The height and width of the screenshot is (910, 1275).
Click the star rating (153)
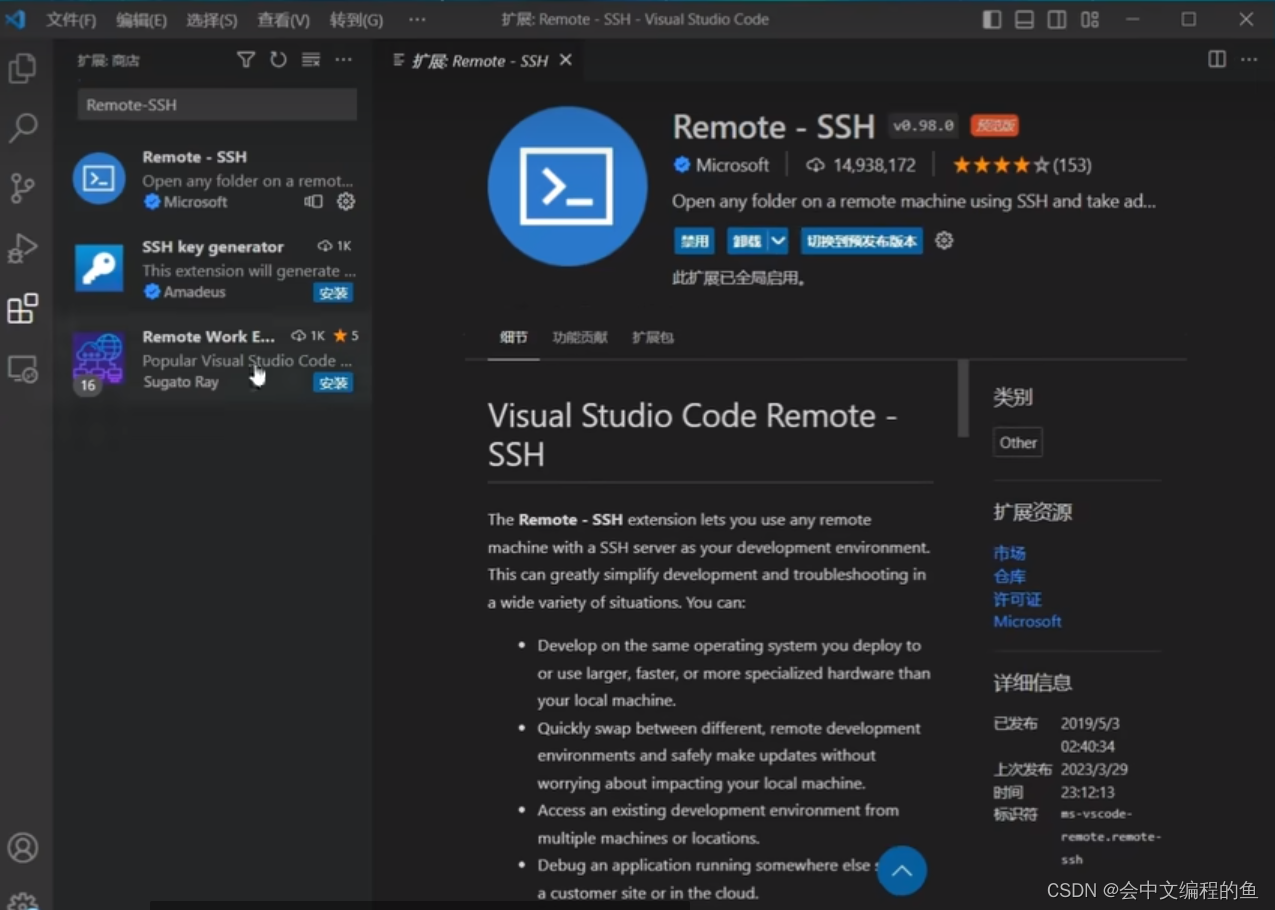(x=1021, y=165)
